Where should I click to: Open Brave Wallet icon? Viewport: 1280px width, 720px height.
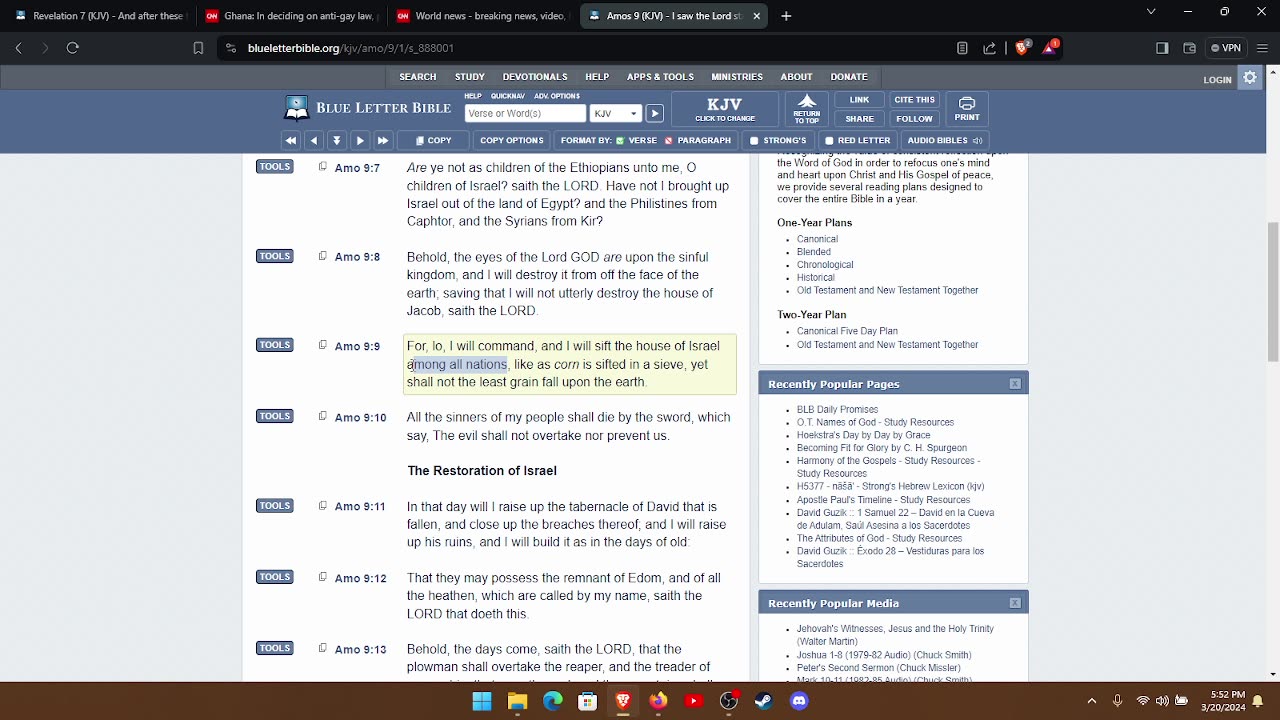pos(1189,47)
